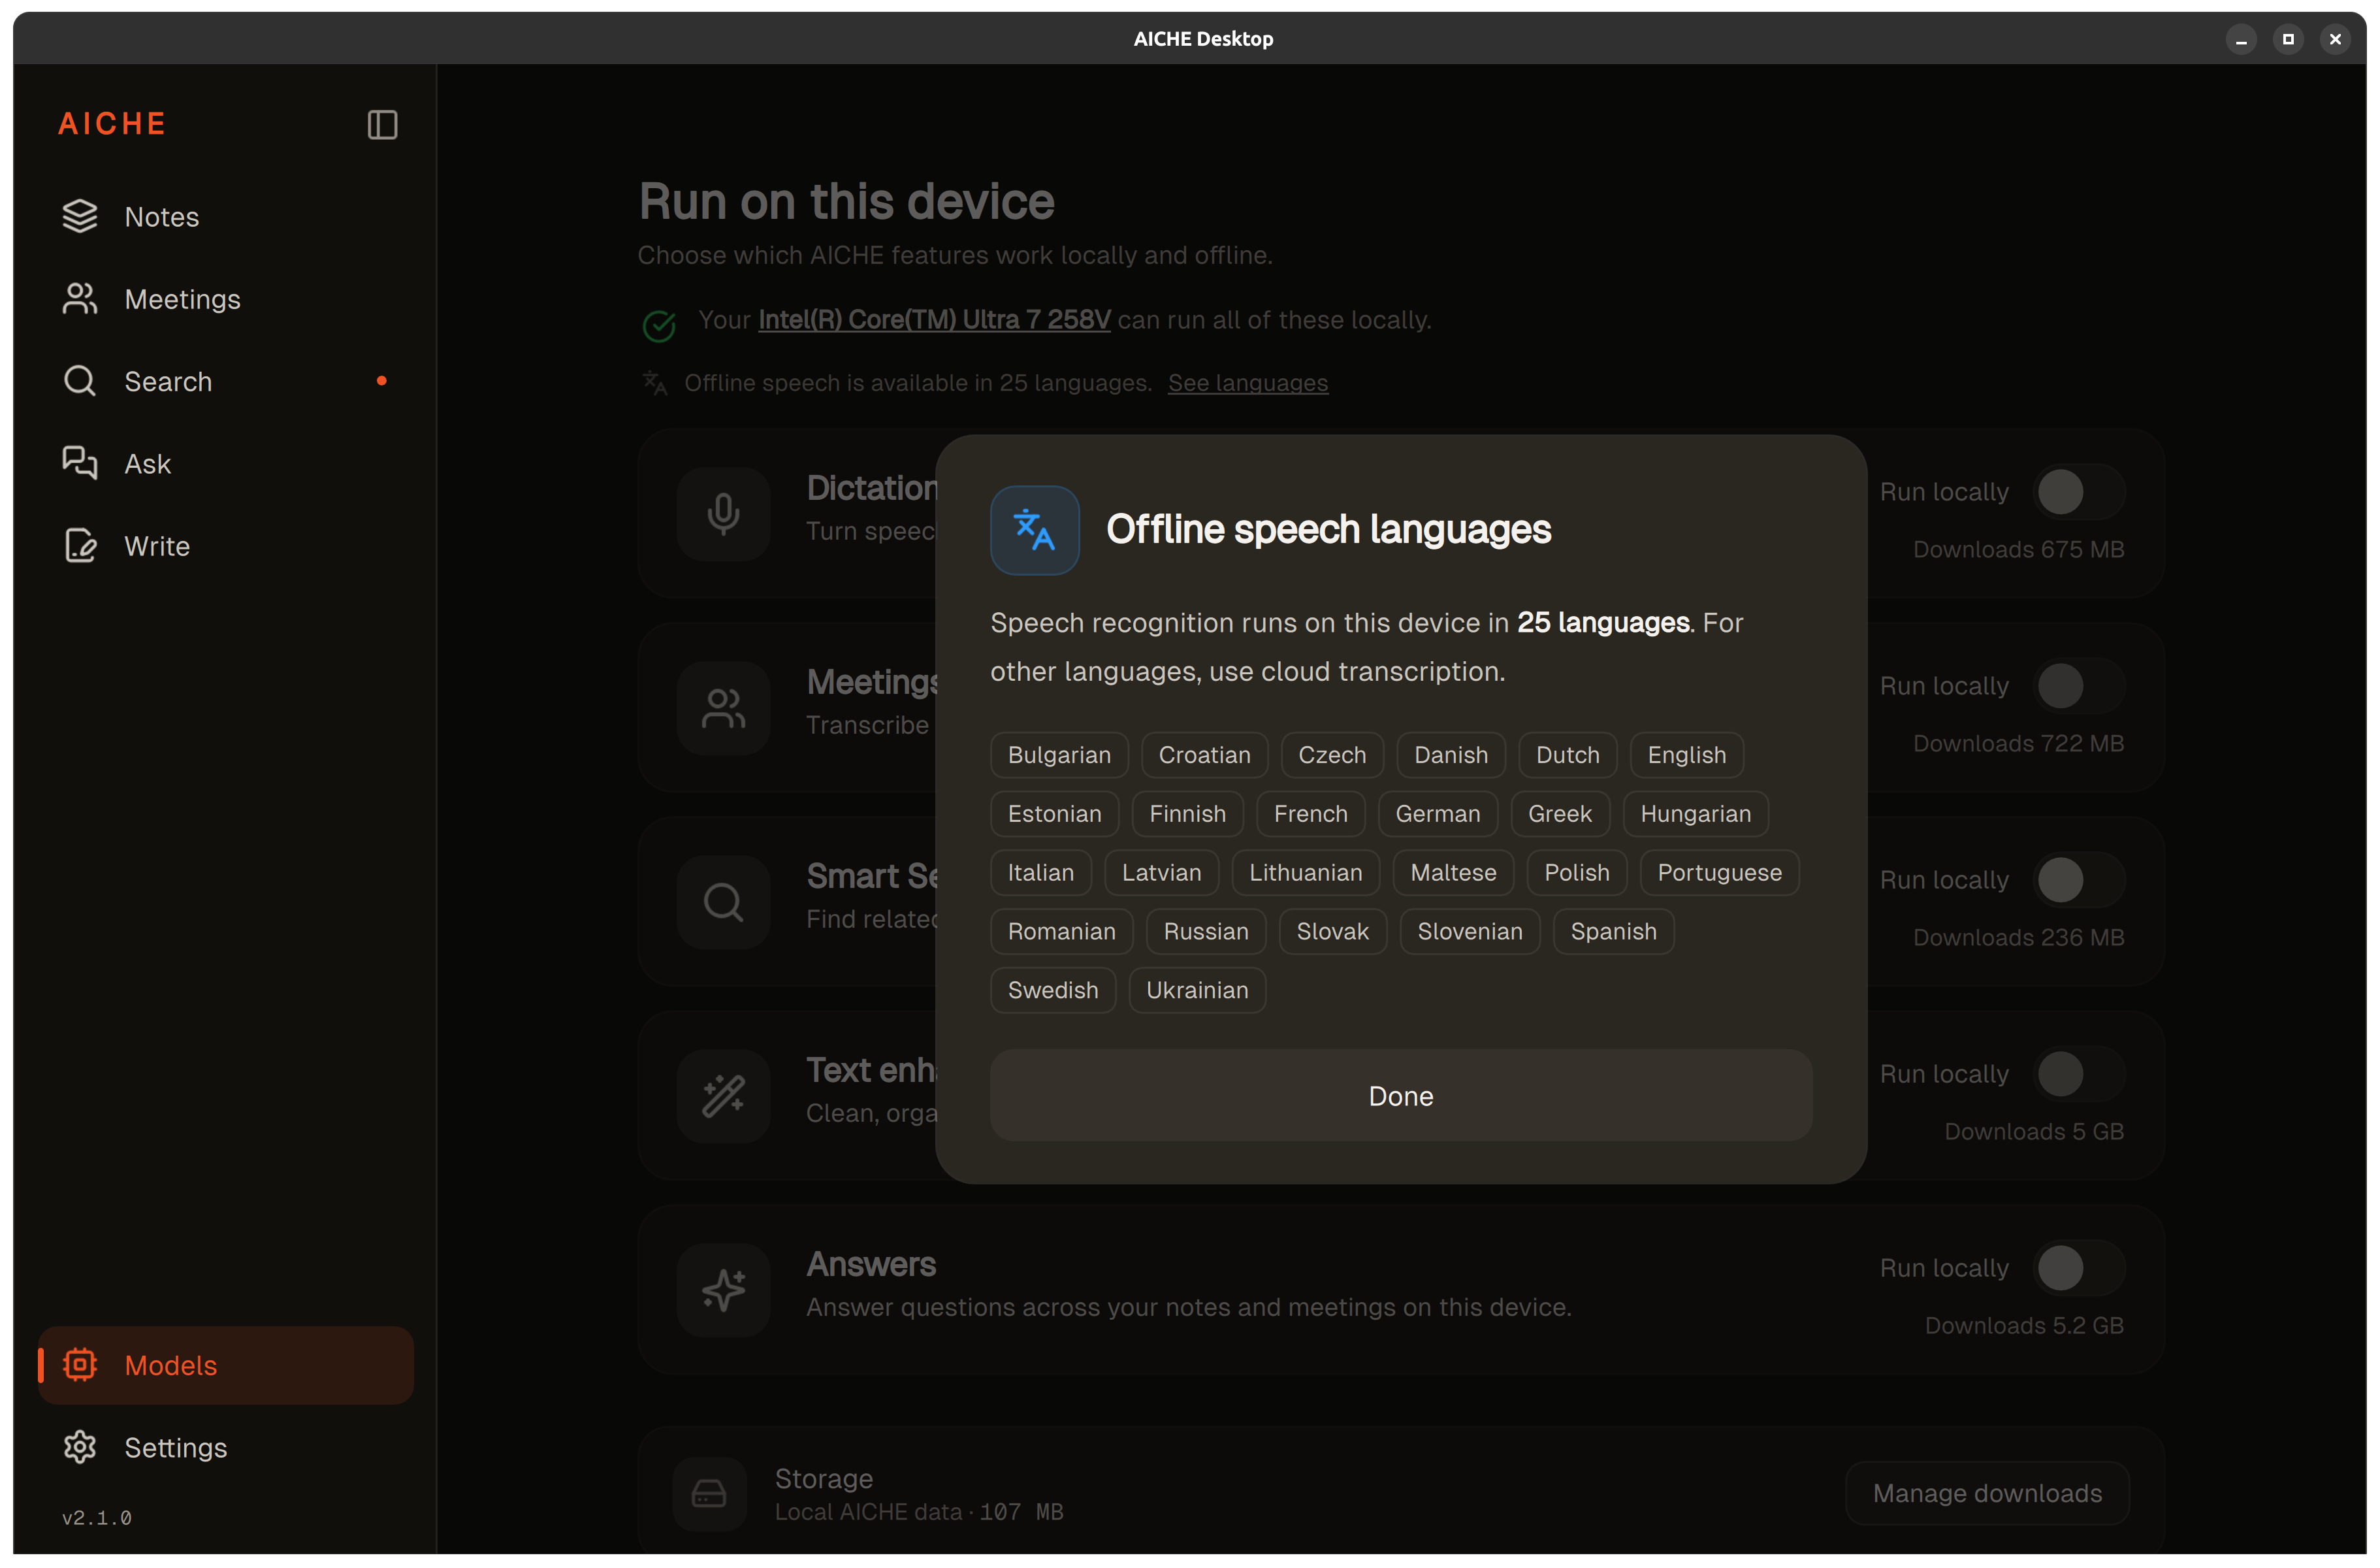The image size is (2380, 1568).
Task: Click the See languages link
Action: point(1248,383)
